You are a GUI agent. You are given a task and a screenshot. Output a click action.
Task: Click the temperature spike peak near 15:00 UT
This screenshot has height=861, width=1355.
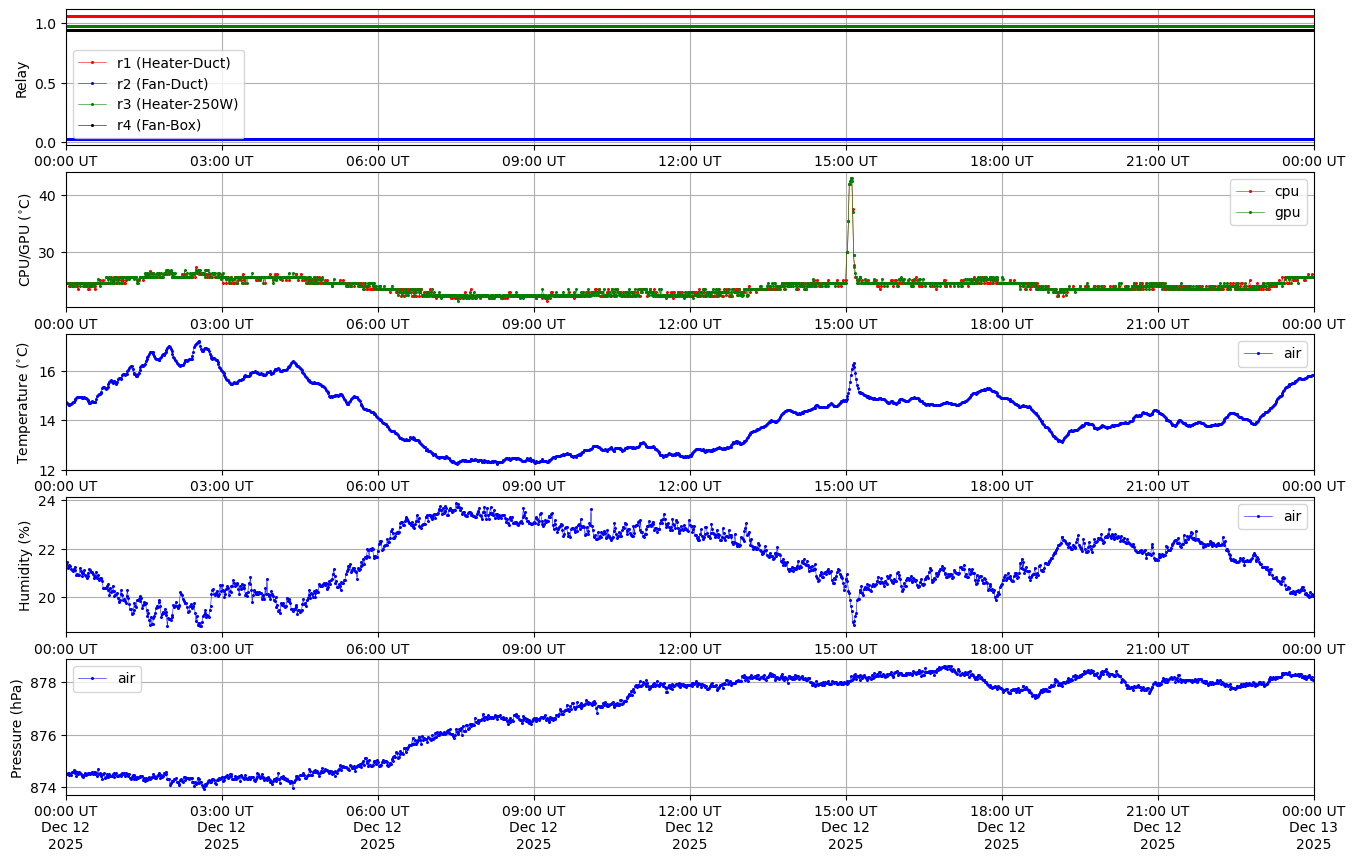(x=853, y=364)
